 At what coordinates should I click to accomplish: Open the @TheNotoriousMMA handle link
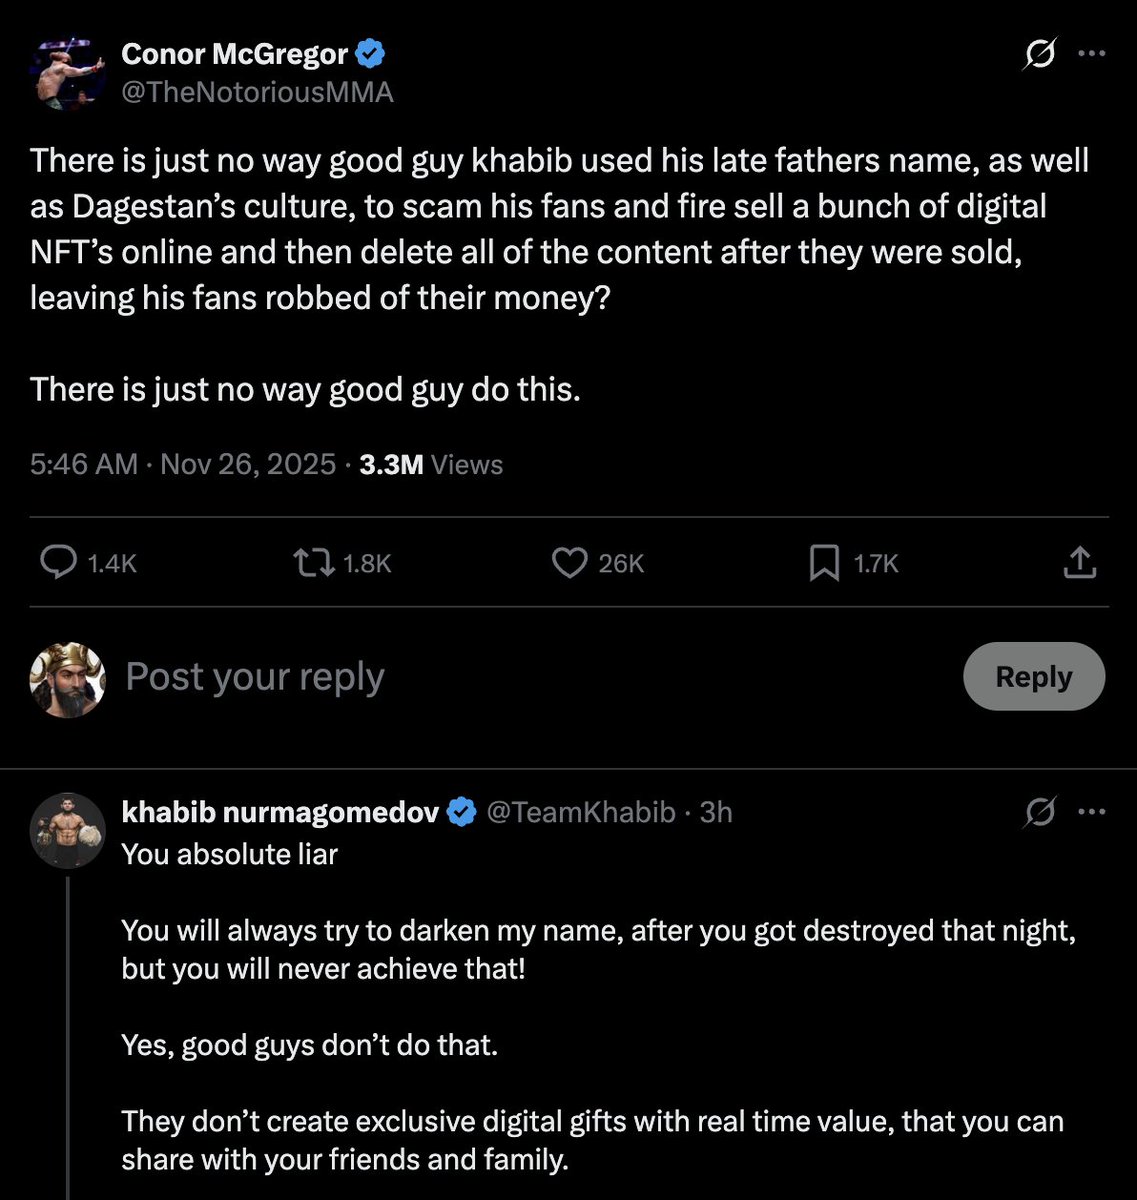(x=257, y=92)
